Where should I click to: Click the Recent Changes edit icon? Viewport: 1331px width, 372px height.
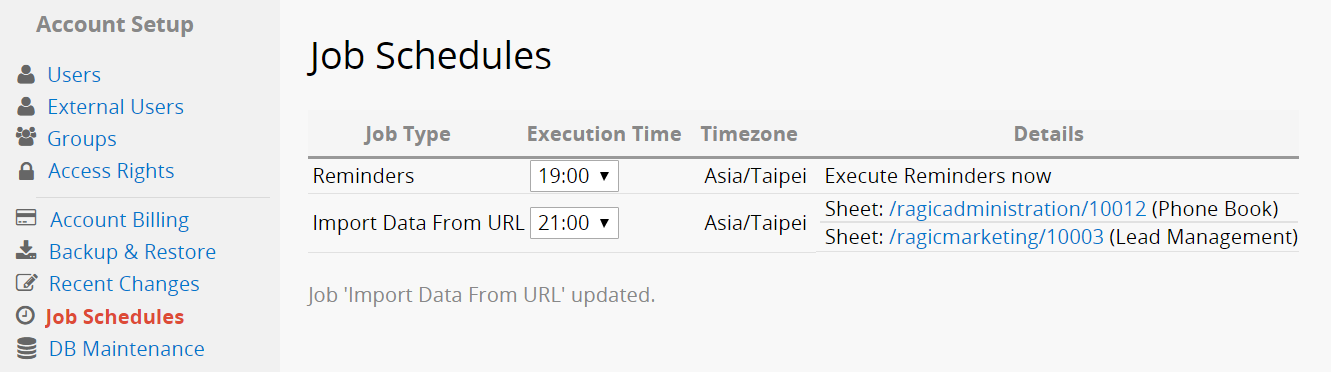tap(27, 283)
